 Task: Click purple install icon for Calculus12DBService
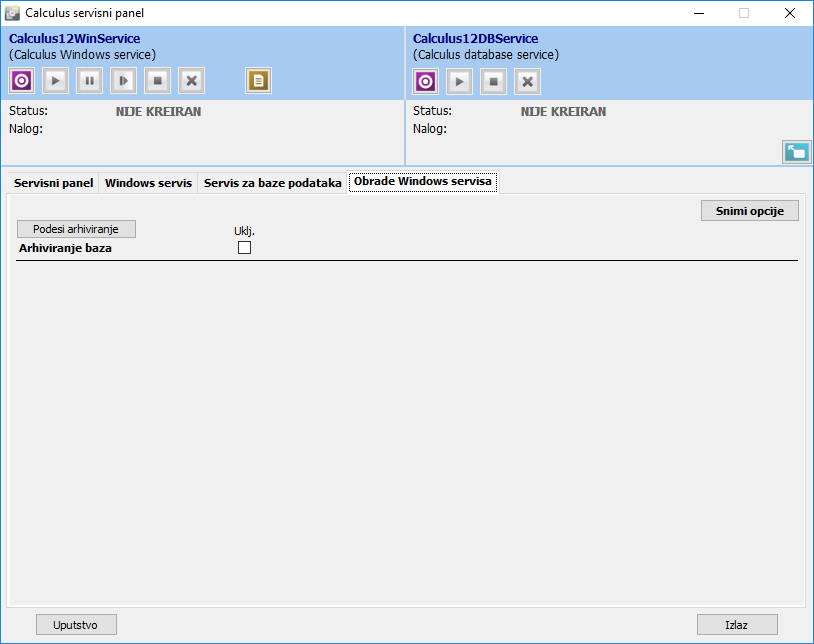tap(426, 82)
